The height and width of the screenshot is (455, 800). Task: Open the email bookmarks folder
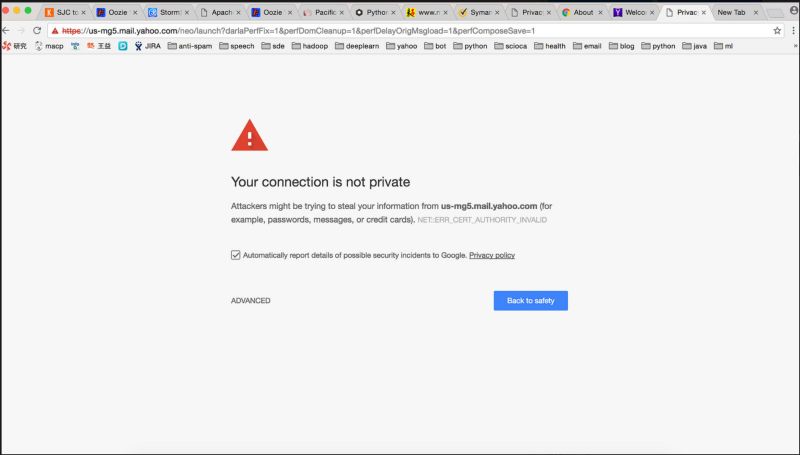(x=587, y=46)
